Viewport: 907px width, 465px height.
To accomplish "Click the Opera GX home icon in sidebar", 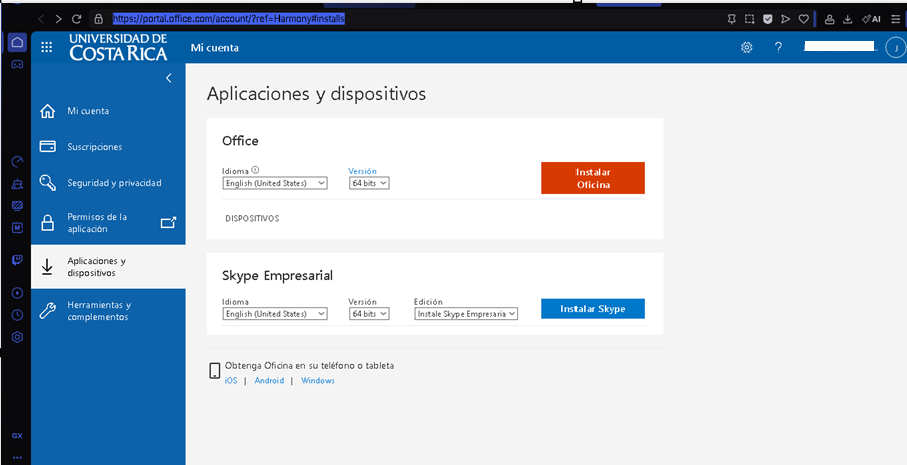I will 17,42.
